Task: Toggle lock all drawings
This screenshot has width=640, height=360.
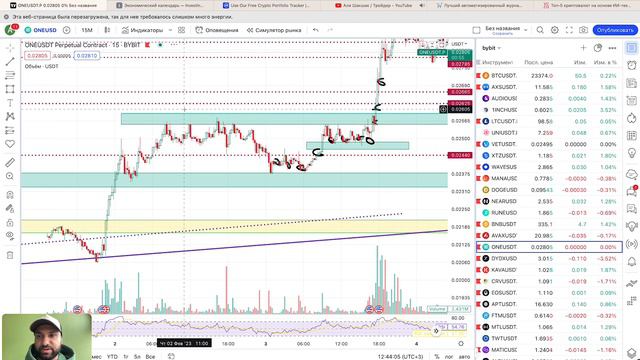Action: click(x=10, y=222)
